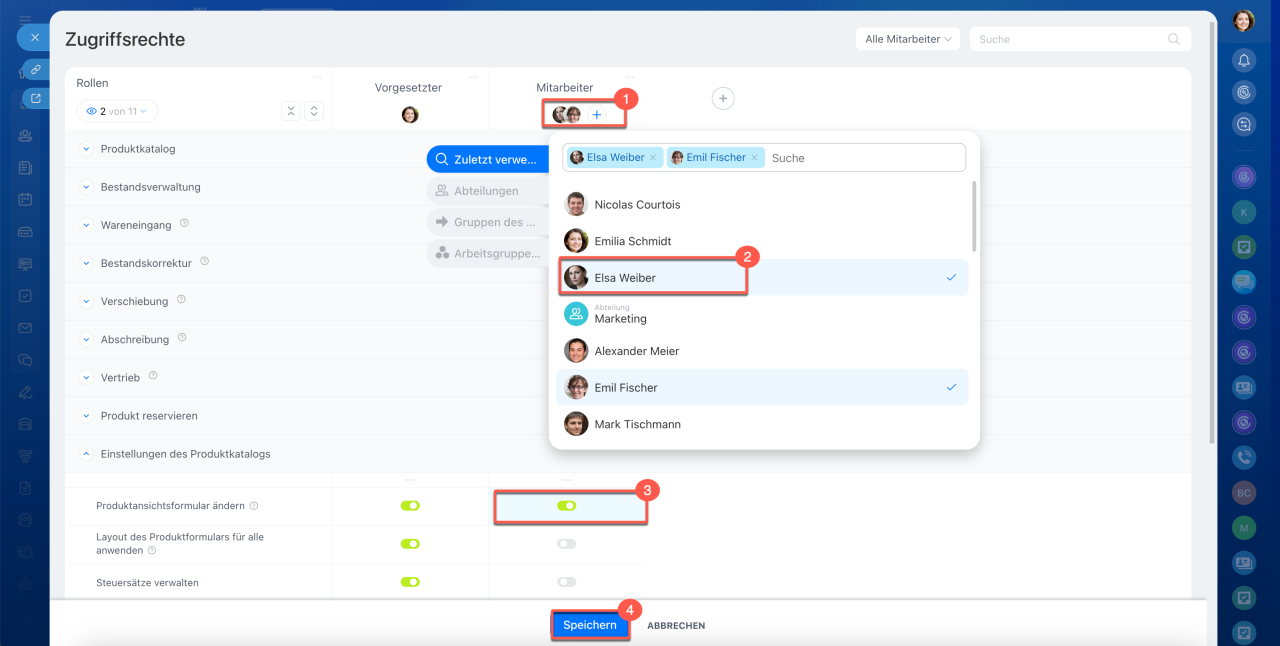1280x646 pixels.
Task: Click the user profile avatar at top right
Action: point(1243,20)
